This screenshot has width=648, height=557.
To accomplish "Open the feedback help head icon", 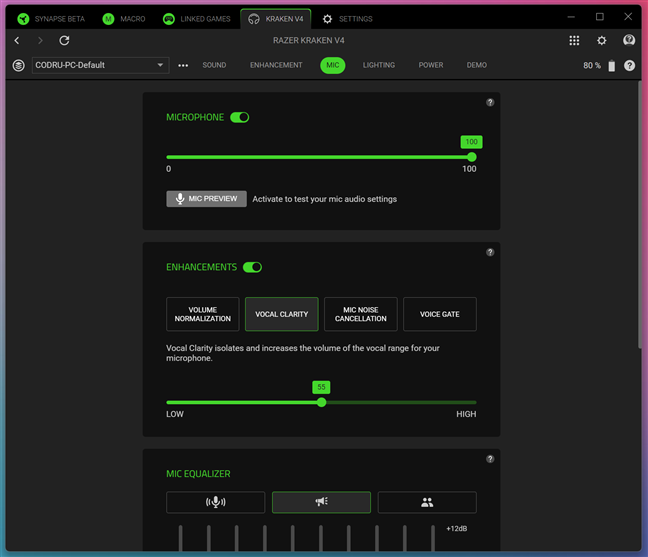I will point(629,40).
